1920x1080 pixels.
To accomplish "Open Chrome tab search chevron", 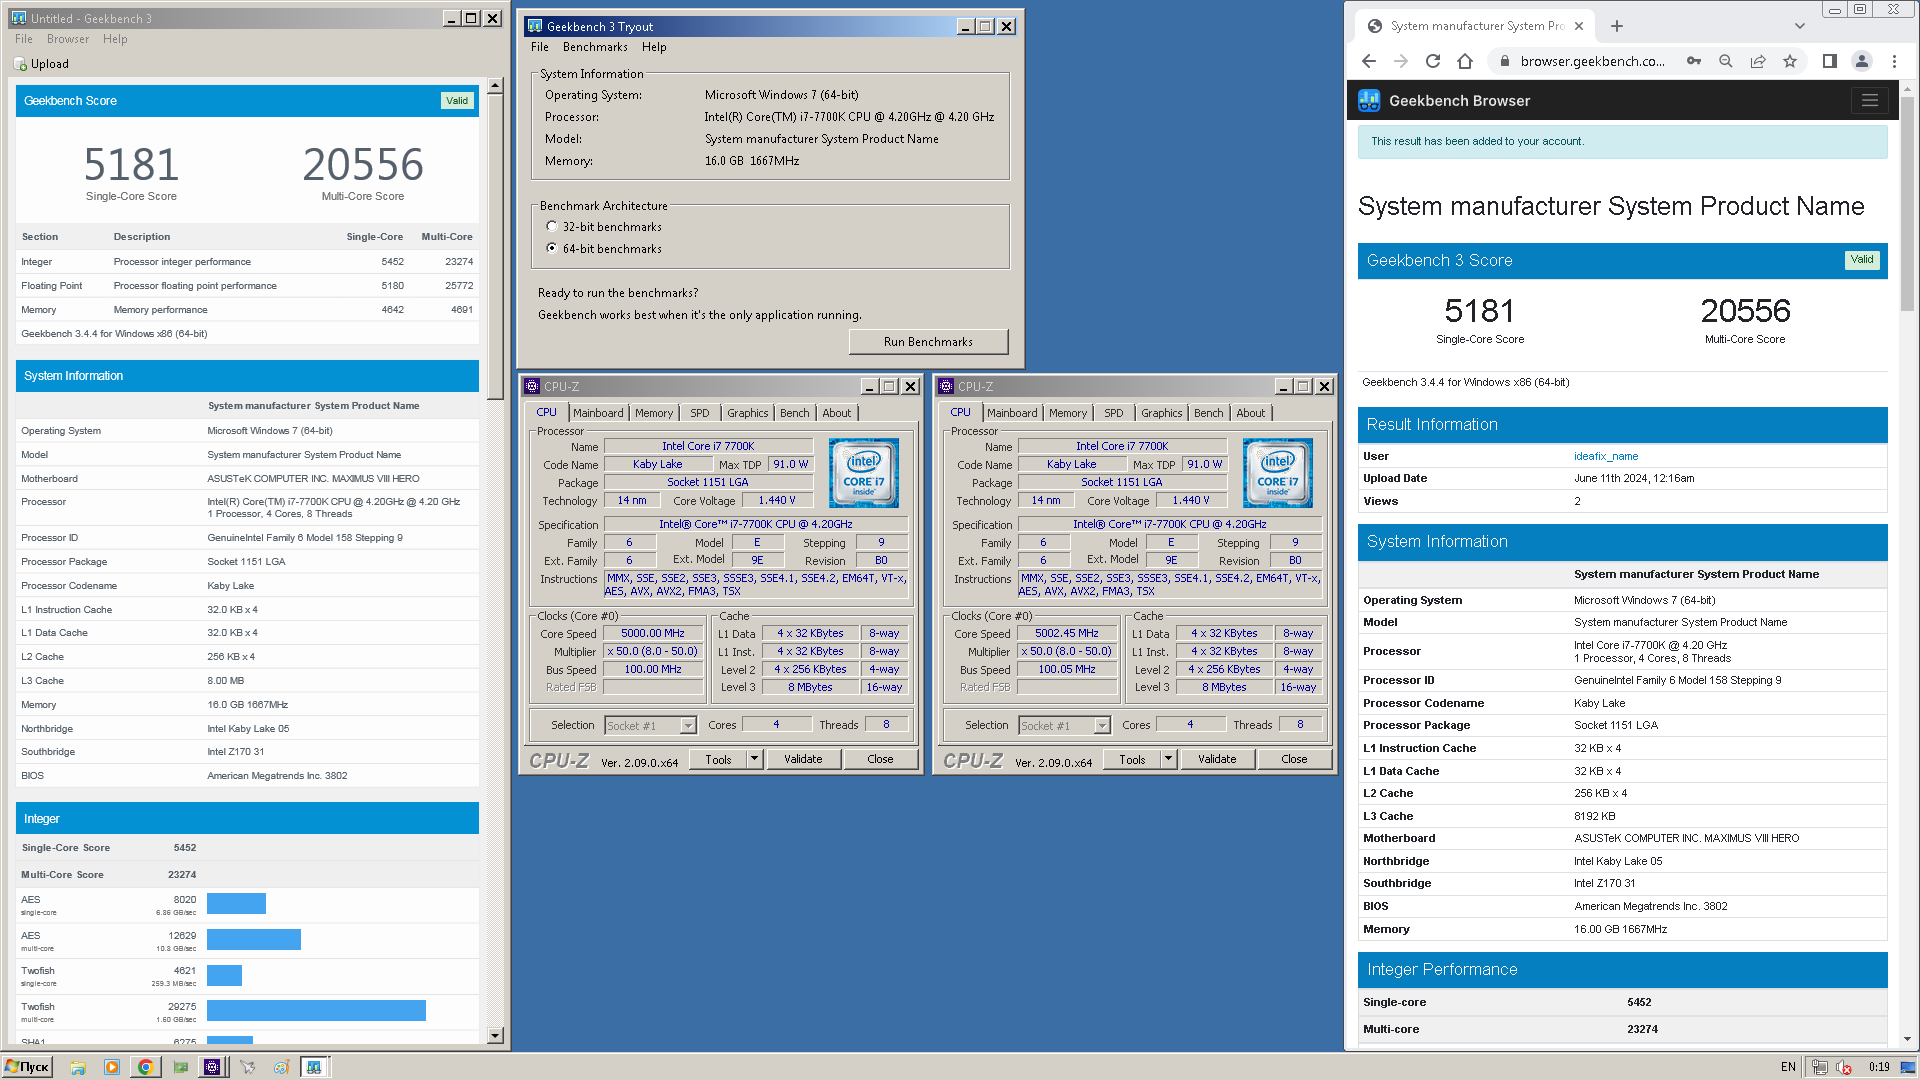I will [x=1800, y=26].
